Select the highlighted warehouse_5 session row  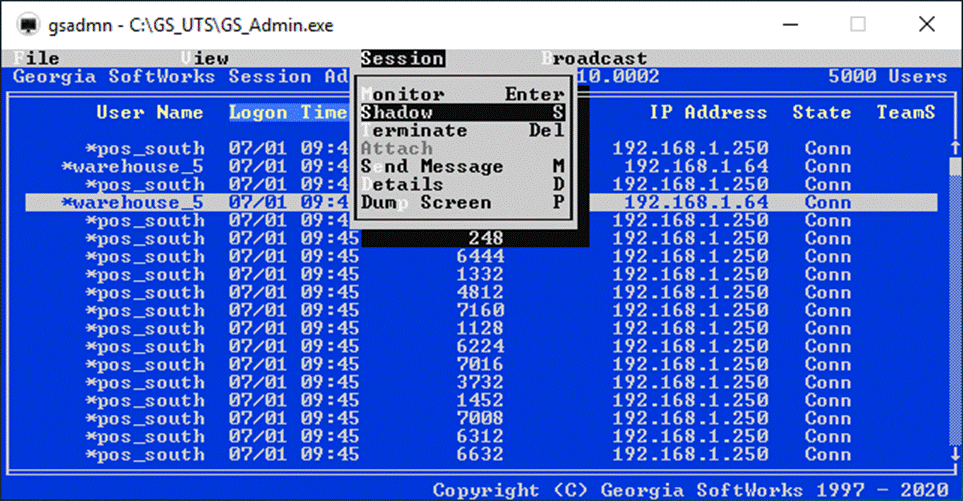click(481, 203)
